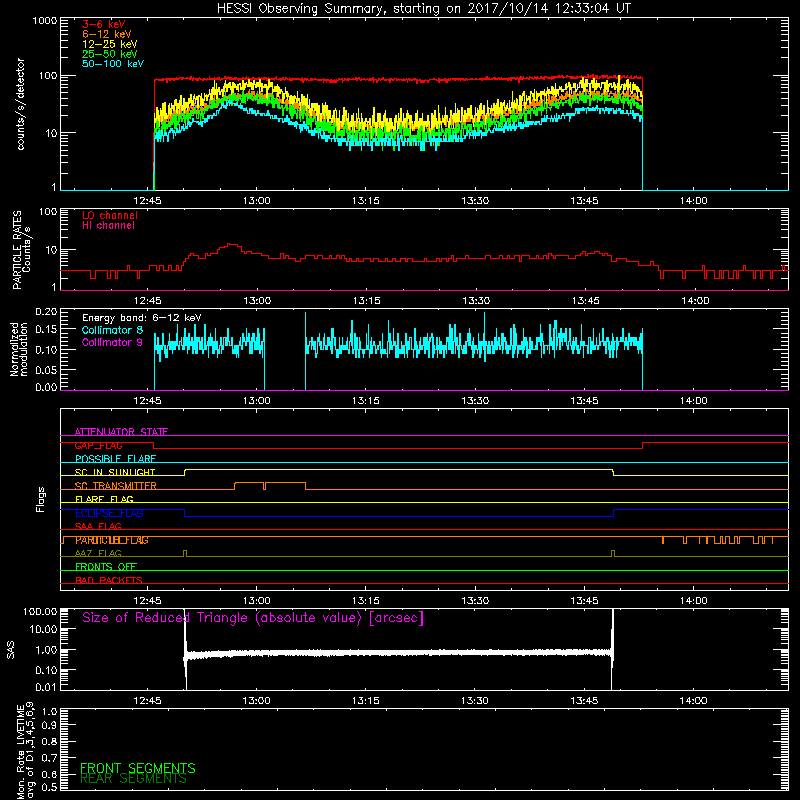Click the SAA_FLAG label
The image size is (800, 800).
coord(98,526)
